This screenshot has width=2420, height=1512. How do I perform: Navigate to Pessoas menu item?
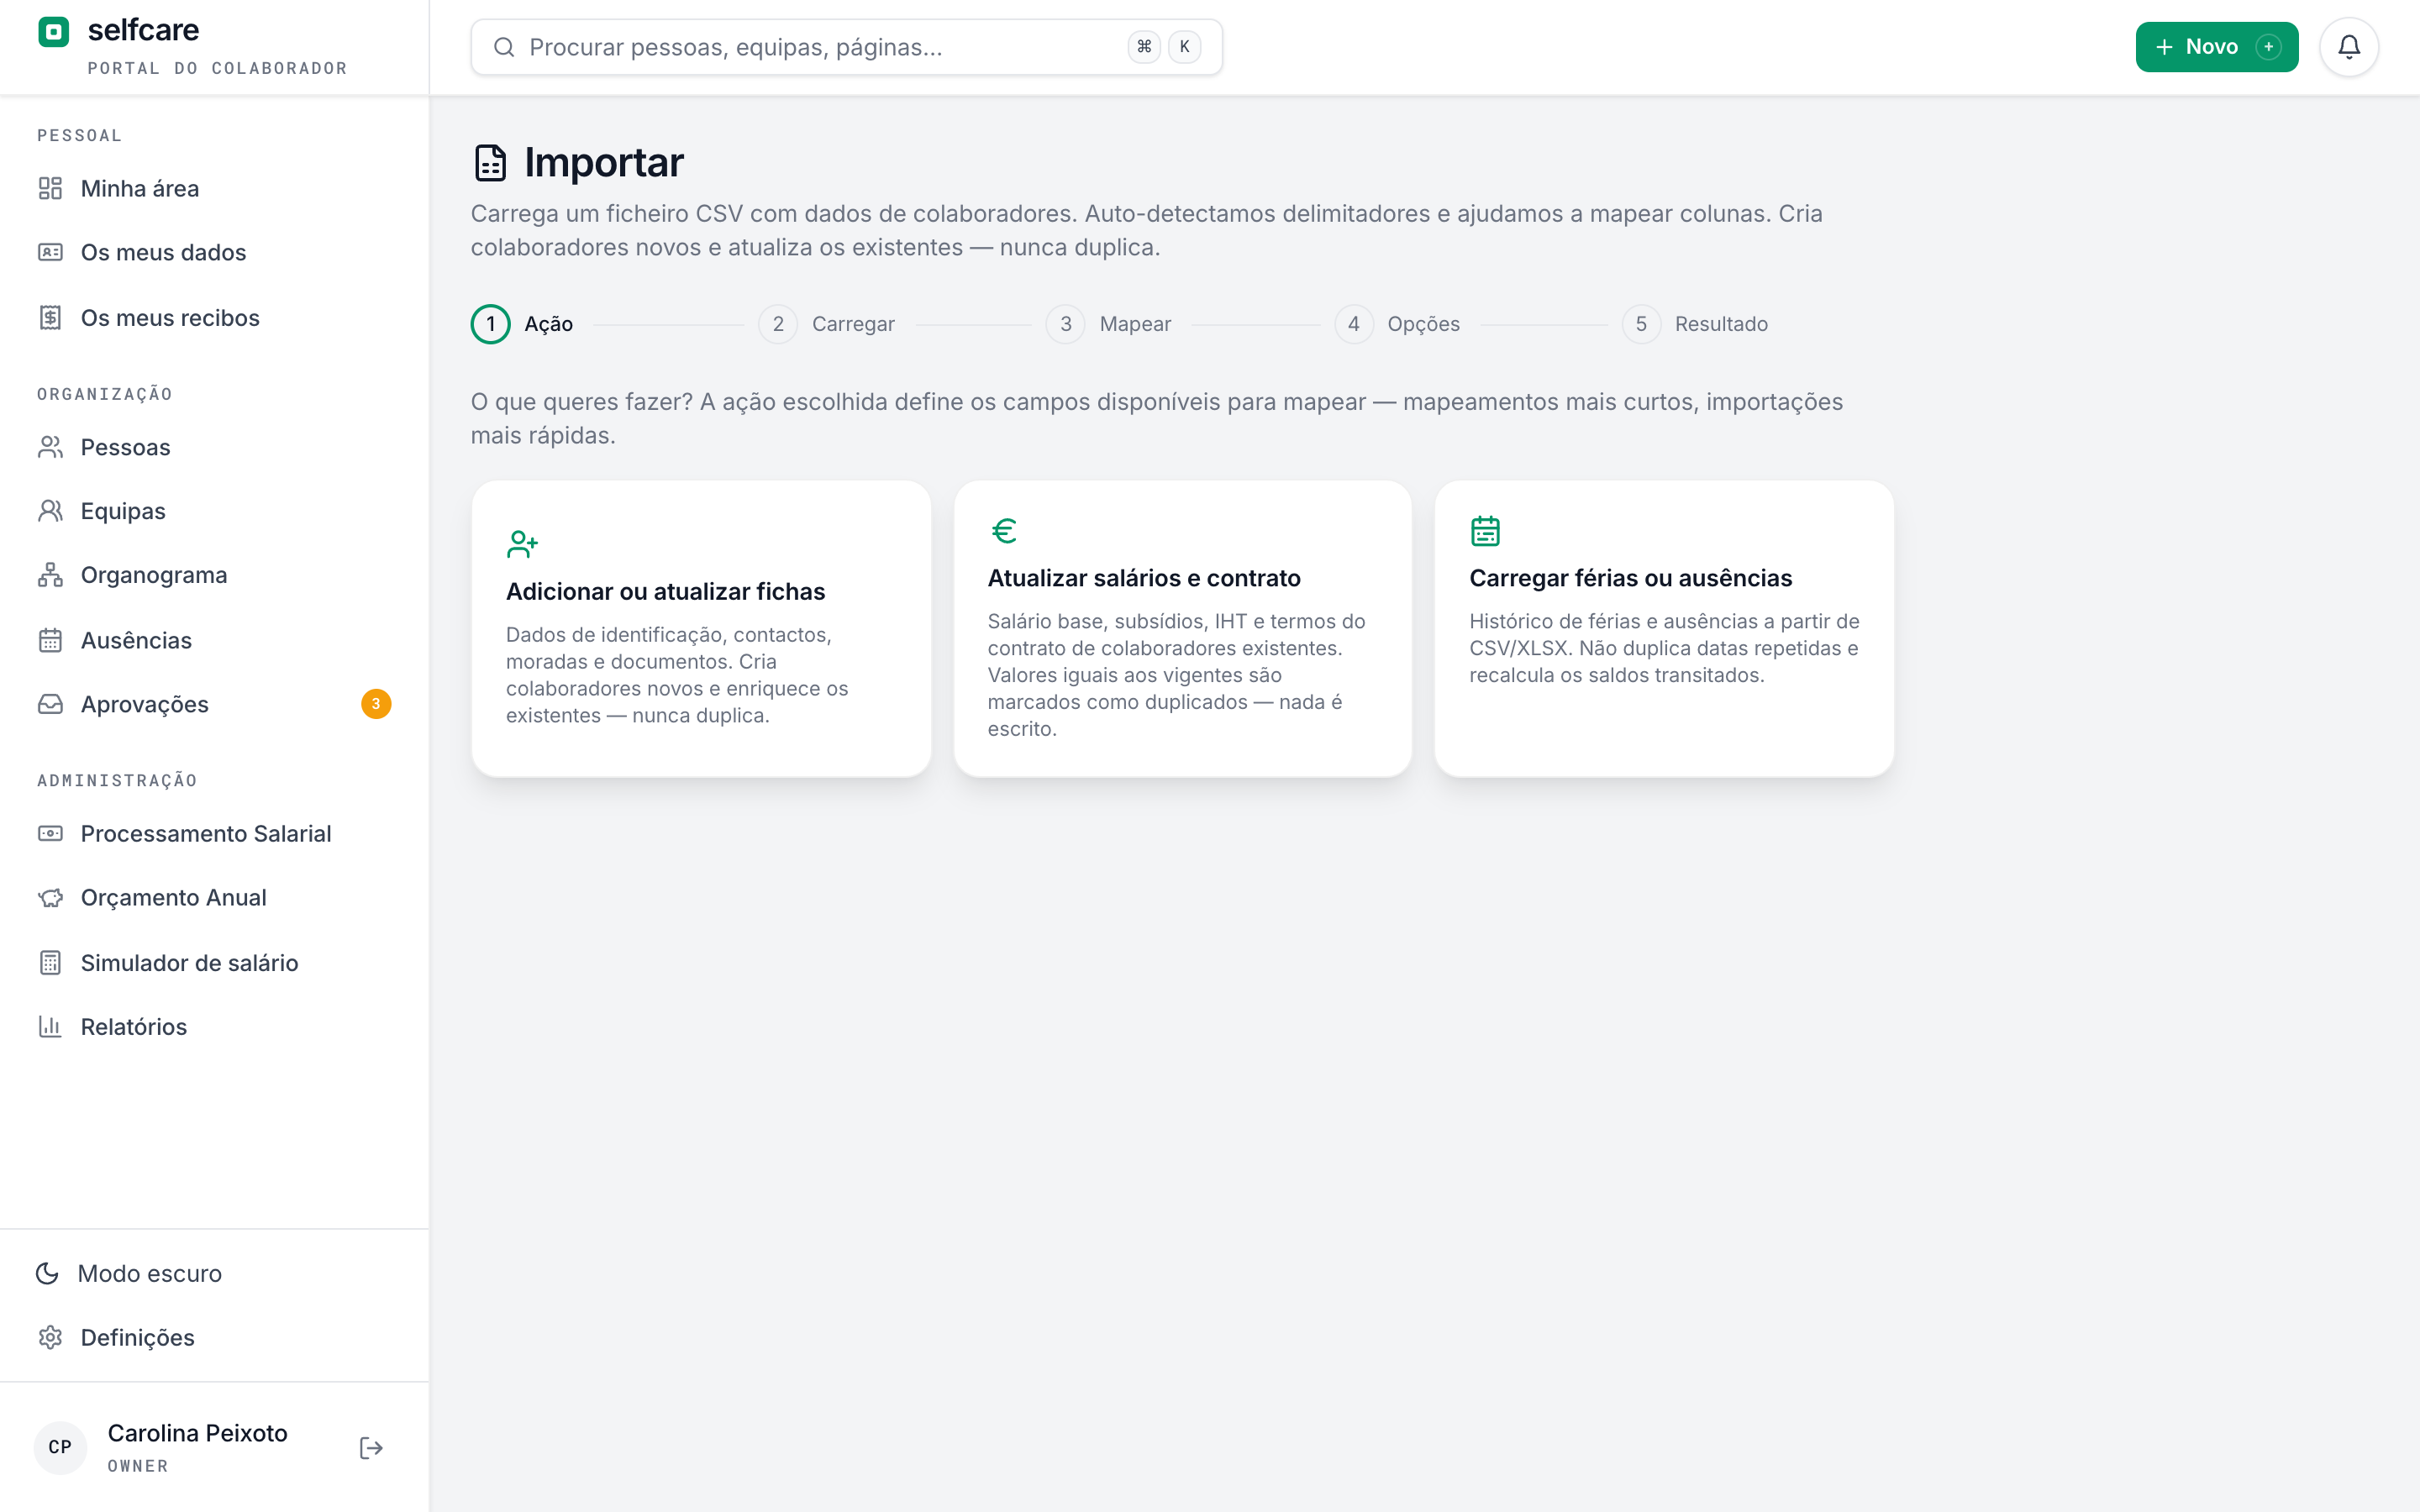214,447
